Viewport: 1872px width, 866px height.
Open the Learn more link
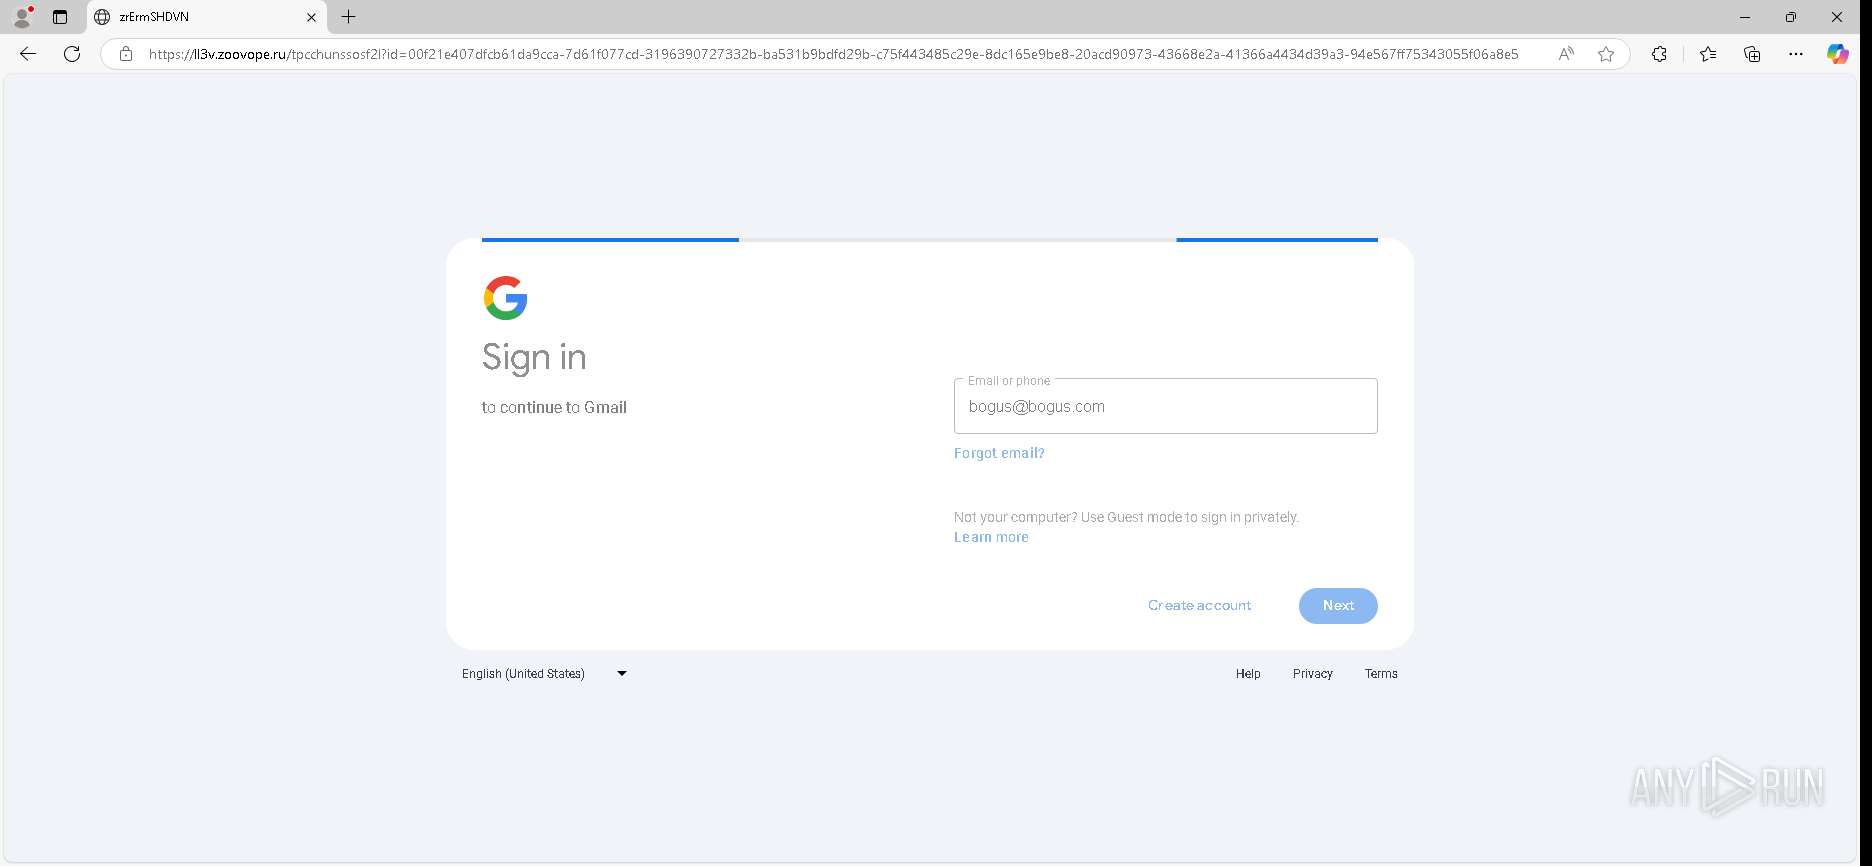click(x=991, y=537)
